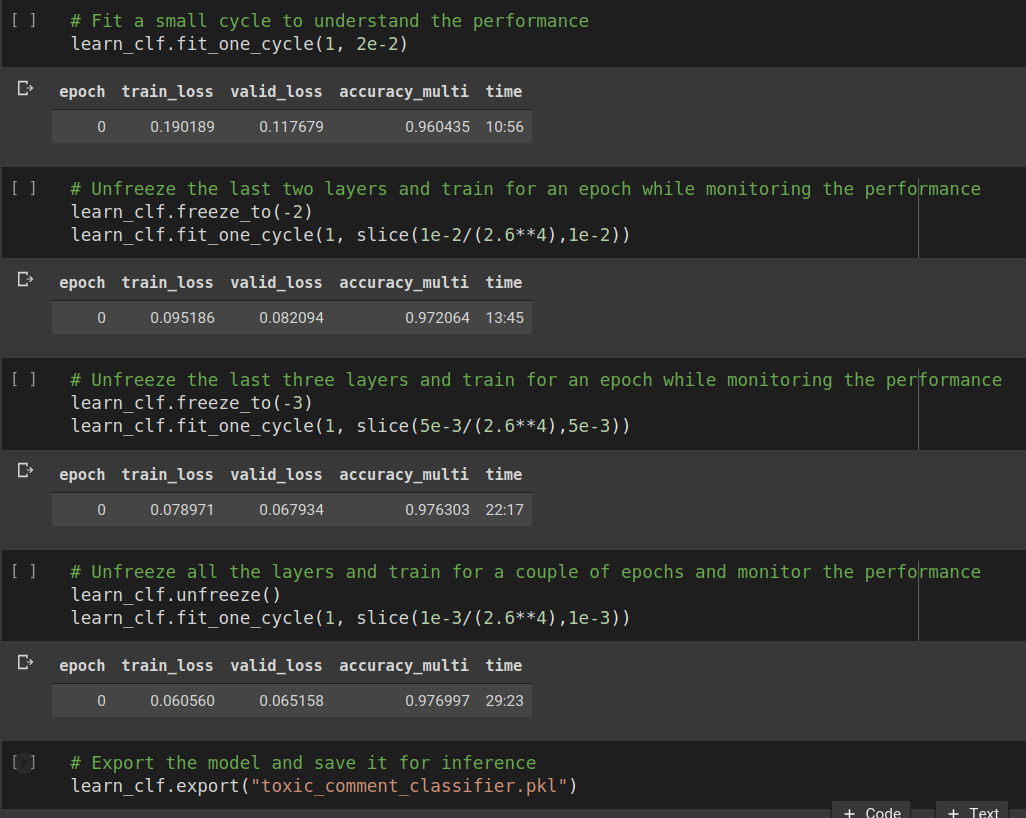Click train_loss value 0.078971
The image size is (1026, 818).
[183, 510]
